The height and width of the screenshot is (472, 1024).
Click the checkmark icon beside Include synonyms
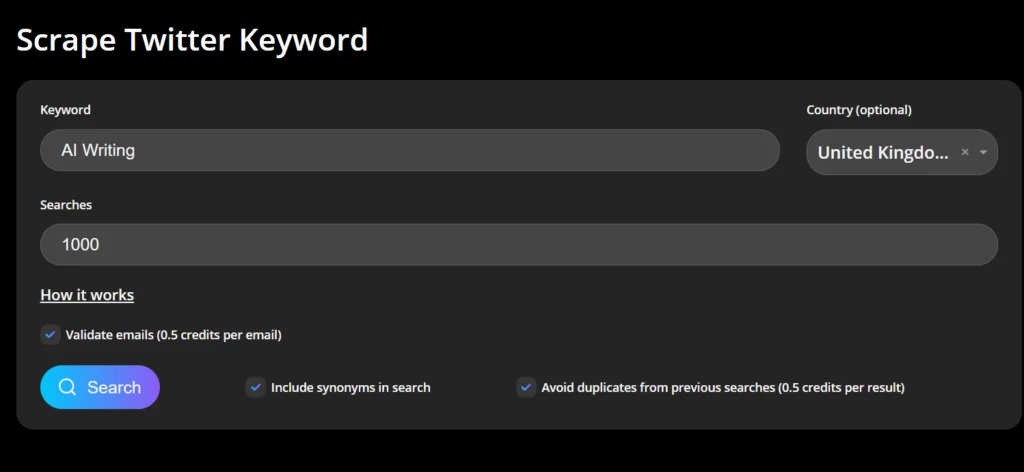click(x=255, y=387)
